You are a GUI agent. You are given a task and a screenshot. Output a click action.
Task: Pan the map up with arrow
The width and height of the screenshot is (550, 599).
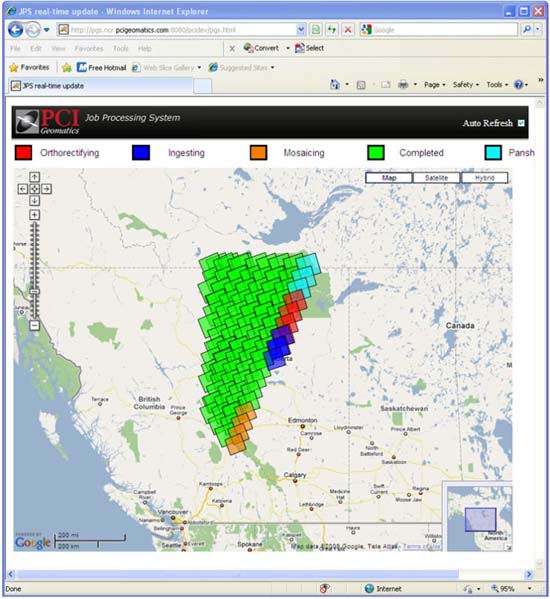coord(34,177)
